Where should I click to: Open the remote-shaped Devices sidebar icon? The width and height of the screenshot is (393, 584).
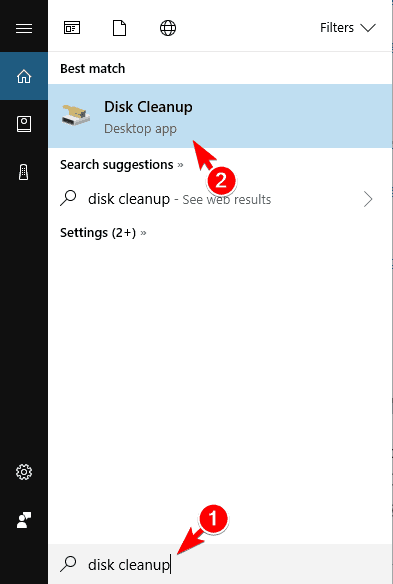click(x=23, y=172)
